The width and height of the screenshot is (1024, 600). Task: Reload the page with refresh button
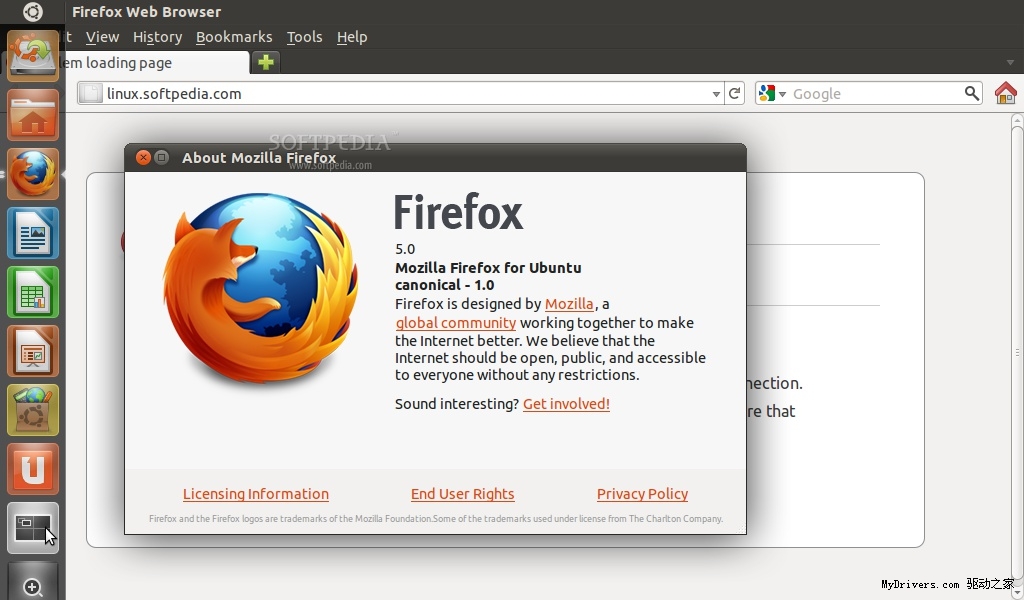(x=734, y=93)
